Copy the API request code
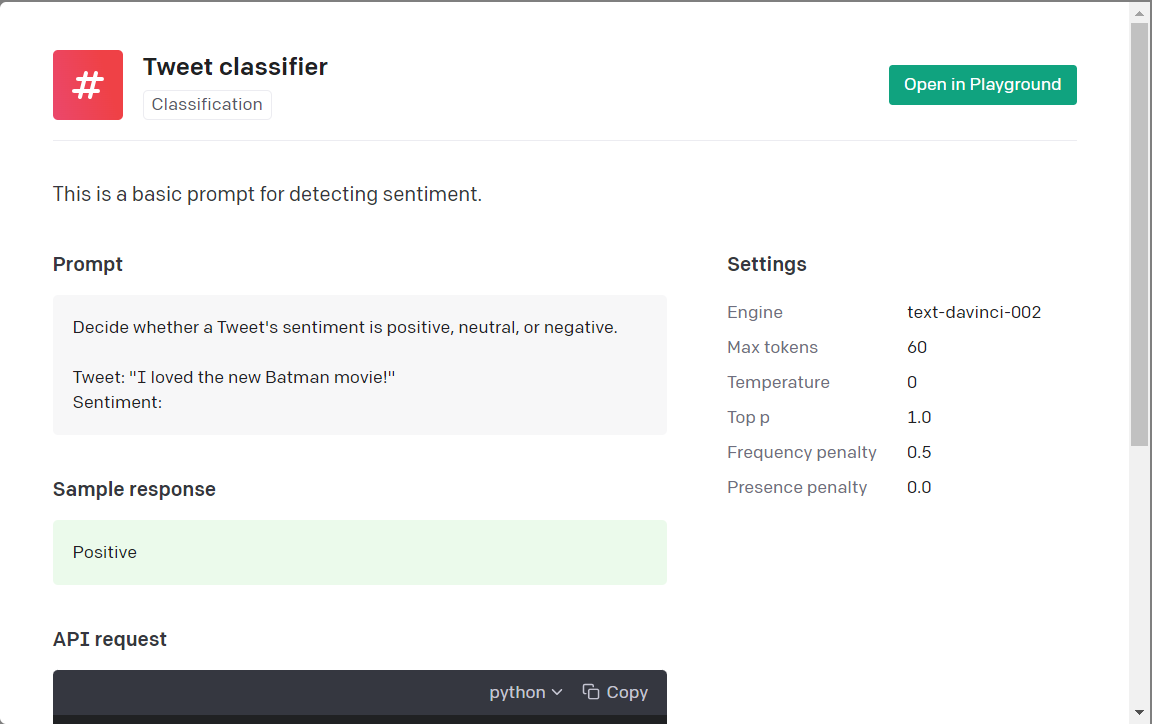The width and height of the screenshot is (1152, 724). pos(614,691)
